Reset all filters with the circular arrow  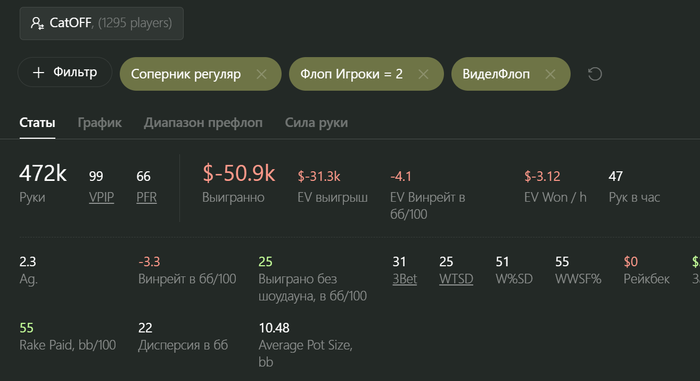[x=595, y=74]
